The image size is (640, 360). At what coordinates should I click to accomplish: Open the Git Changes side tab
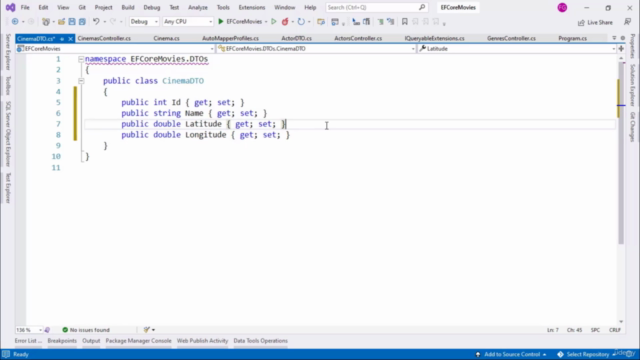tap(632, 127)
